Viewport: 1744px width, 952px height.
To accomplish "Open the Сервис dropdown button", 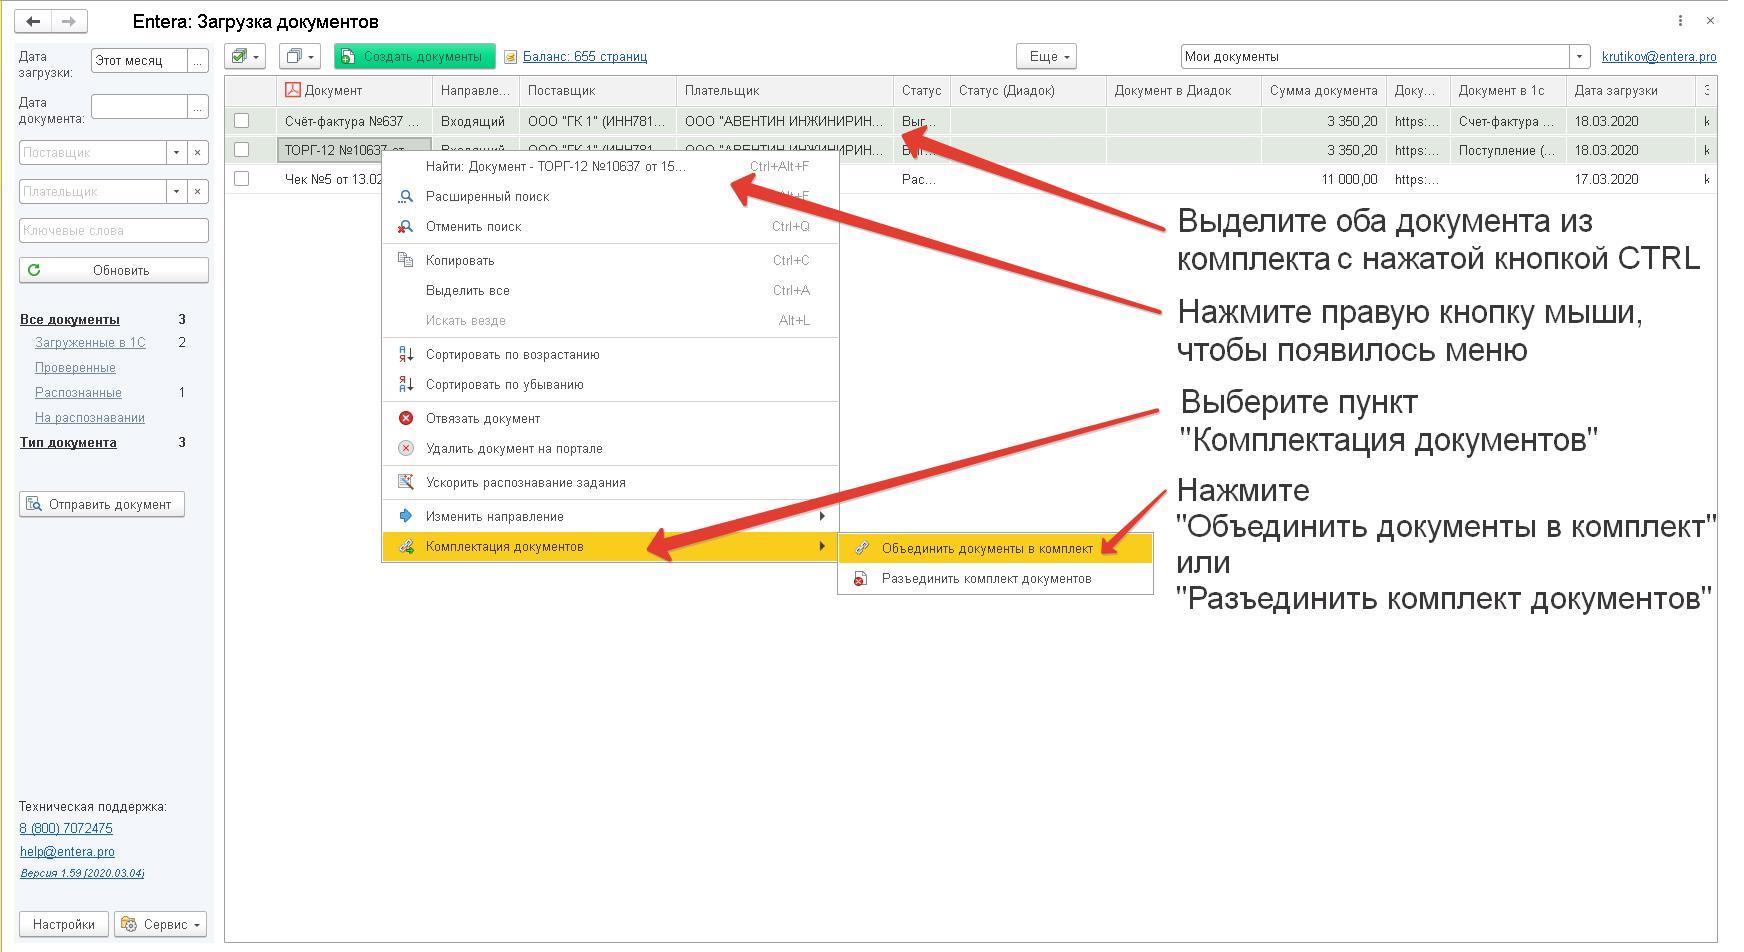I will (161, 924).
